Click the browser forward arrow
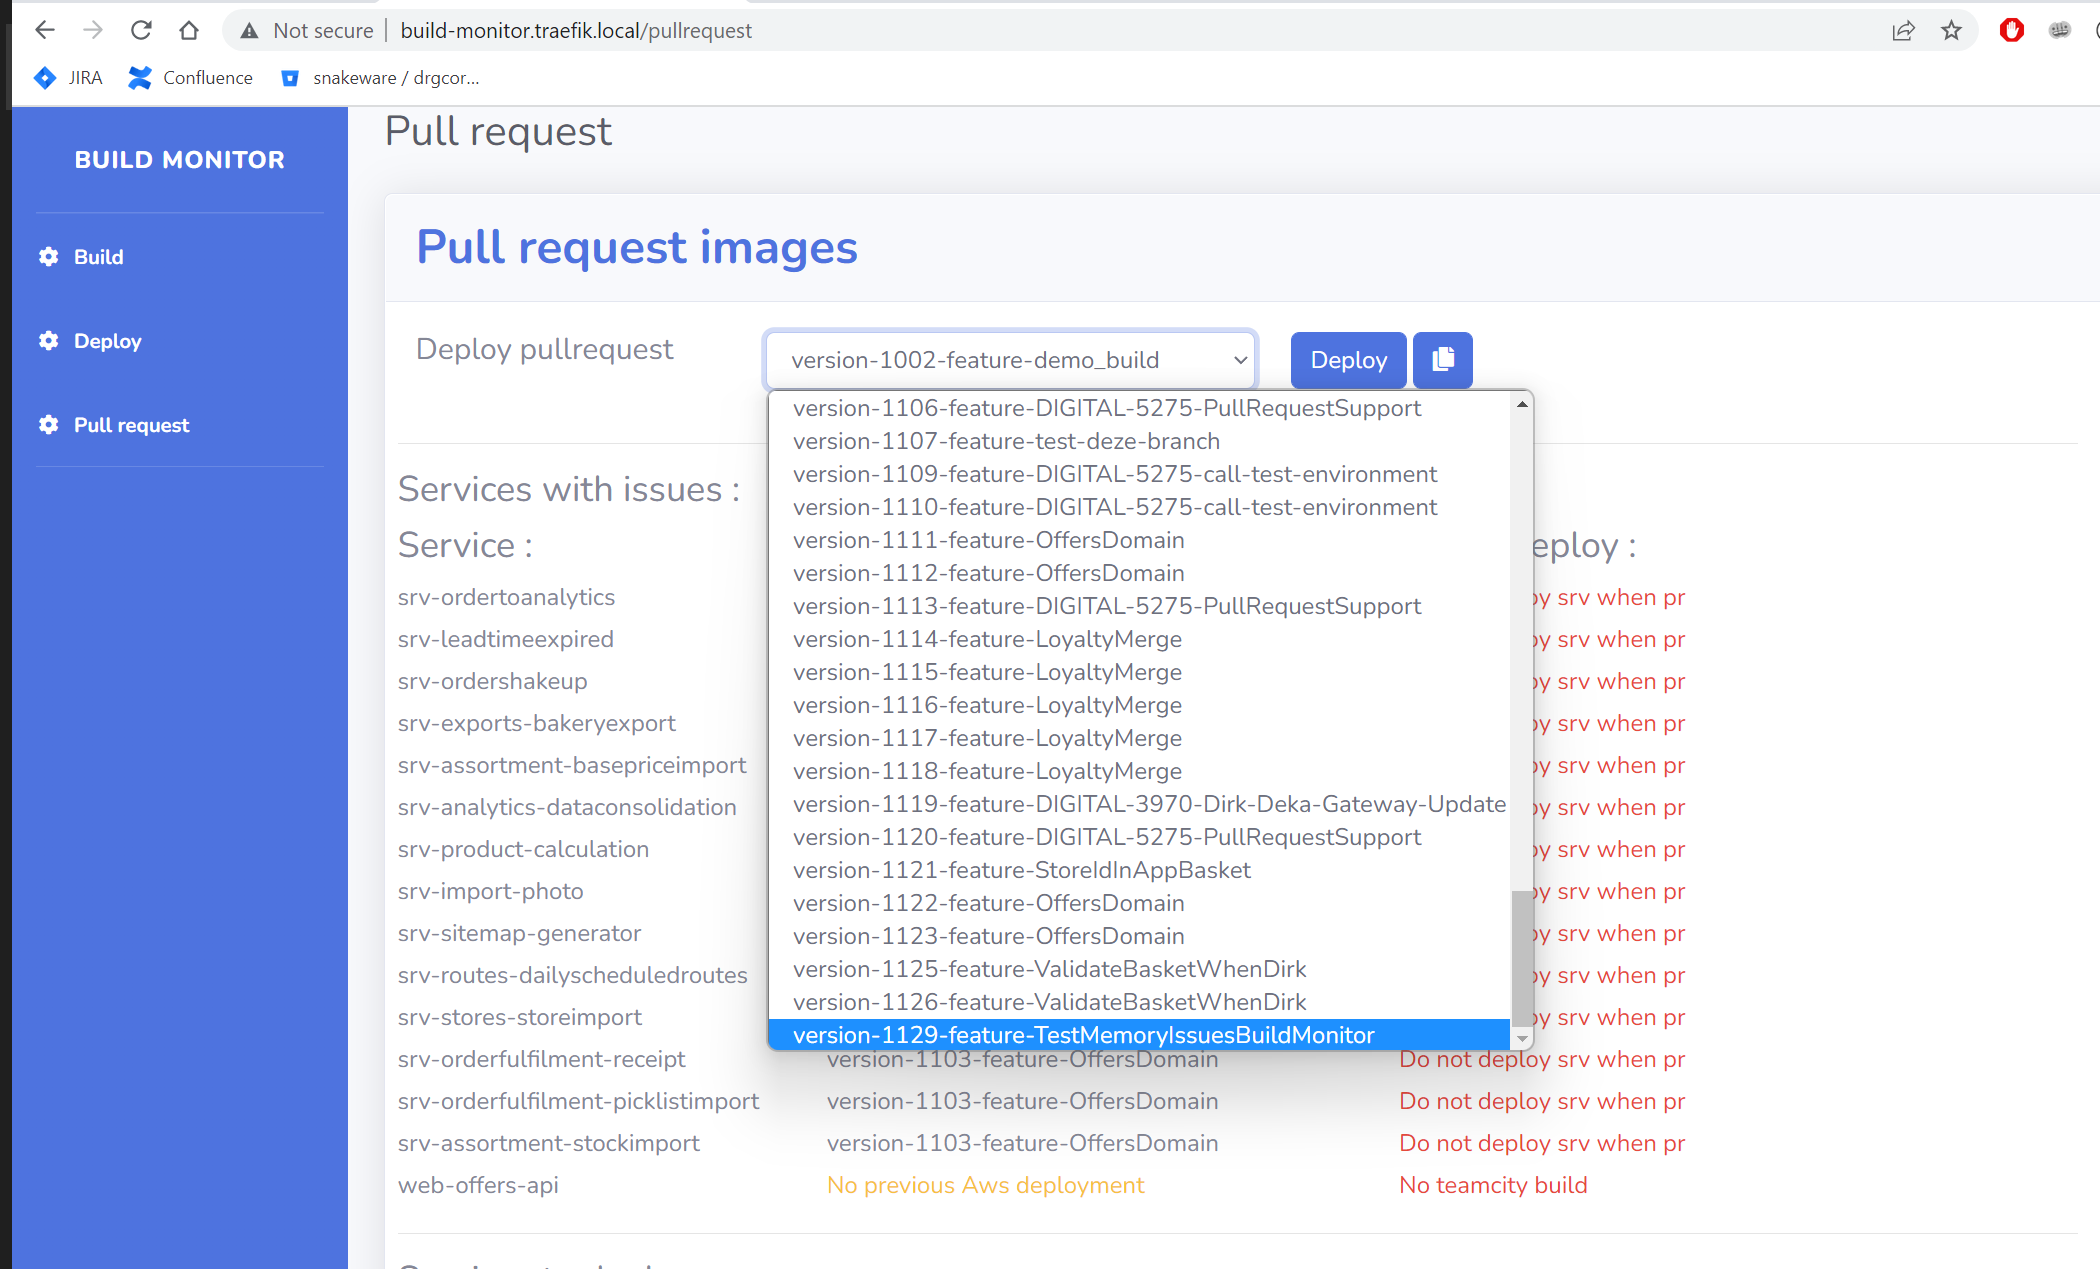This screenshot has width=2100, height=1269. coord(93,30)
